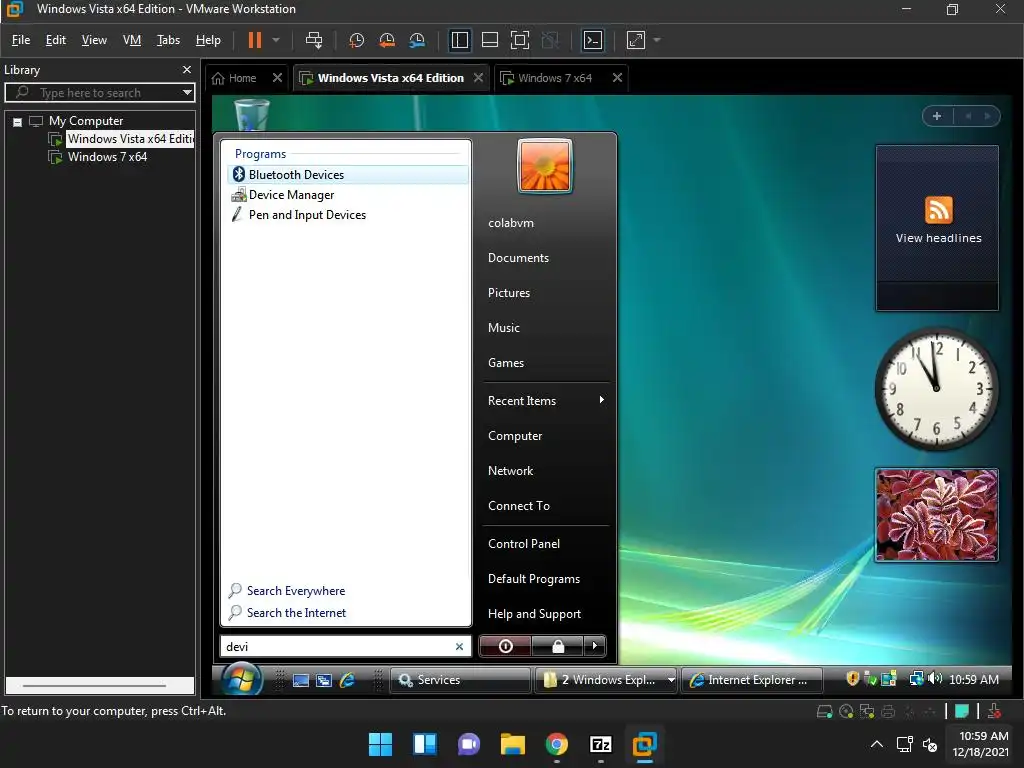Open 7-Zip from host taskbar
1024x768 pixels.
[x=600, y=744]
